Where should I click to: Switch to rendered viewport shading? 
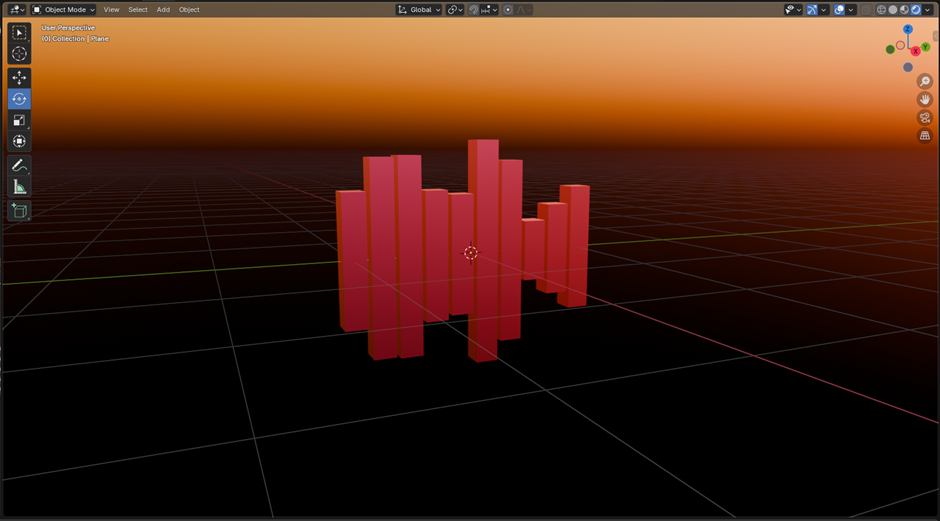[916, 10]
